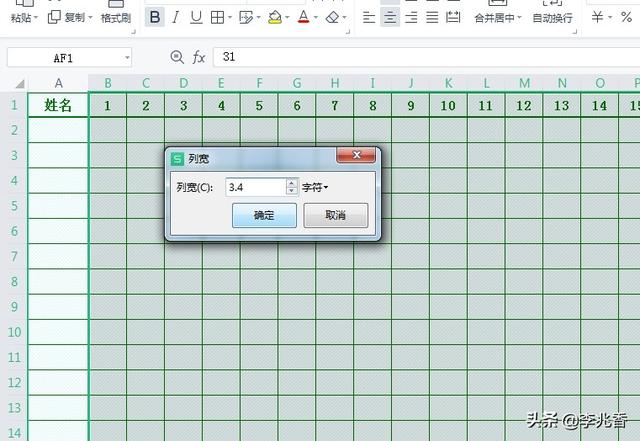Toggle Underline formatting
Image resolution: width=640 pixels, height=441 pixels.
click(196, 18)
